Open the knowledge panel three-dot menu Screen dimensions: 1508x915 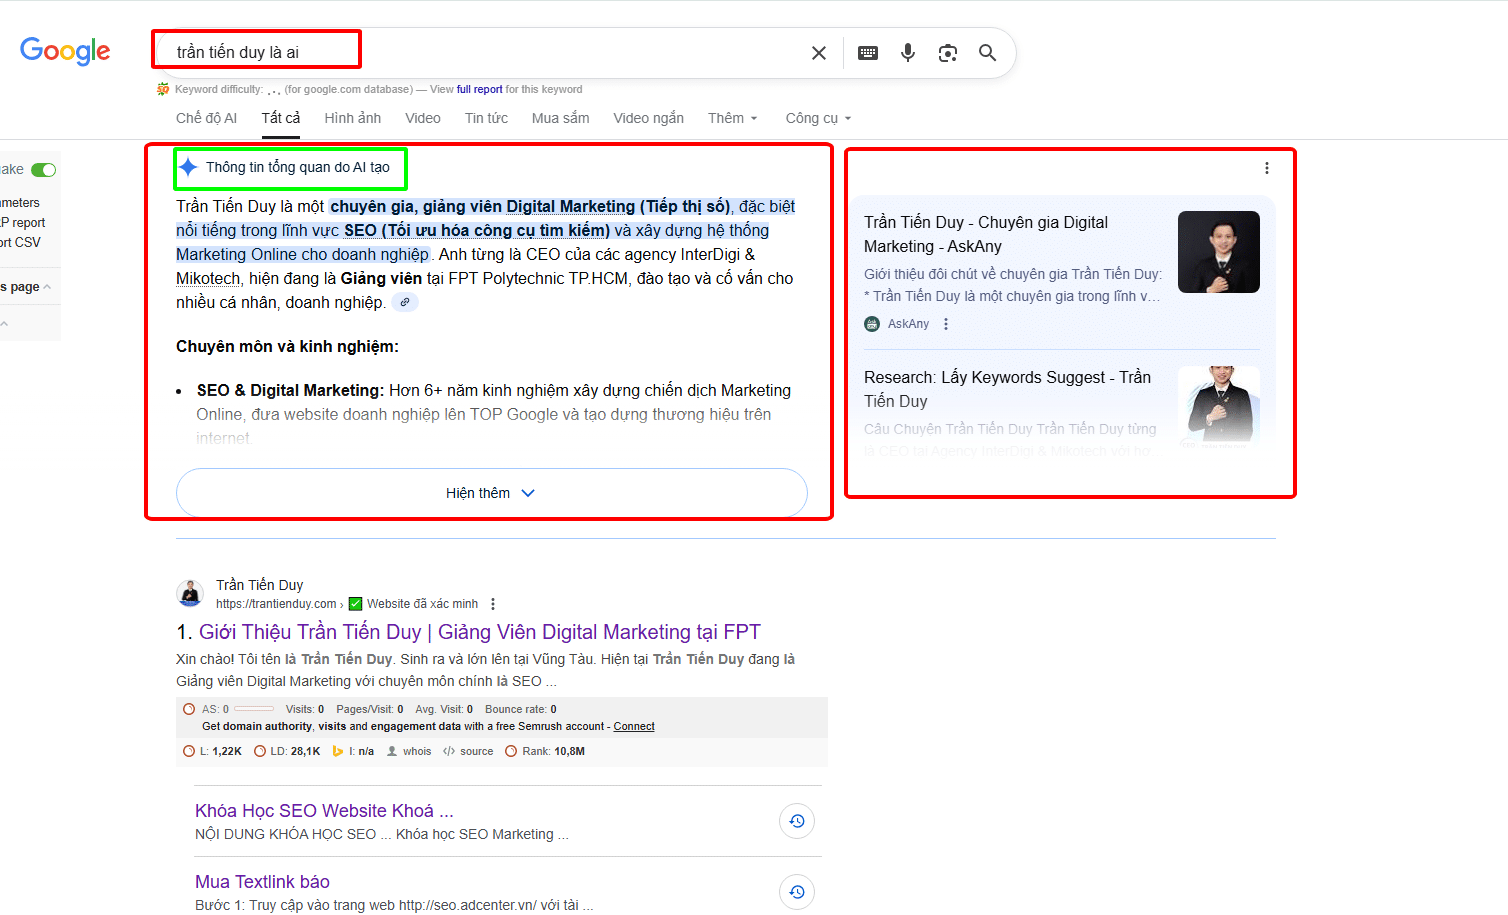coord(1267,168)
